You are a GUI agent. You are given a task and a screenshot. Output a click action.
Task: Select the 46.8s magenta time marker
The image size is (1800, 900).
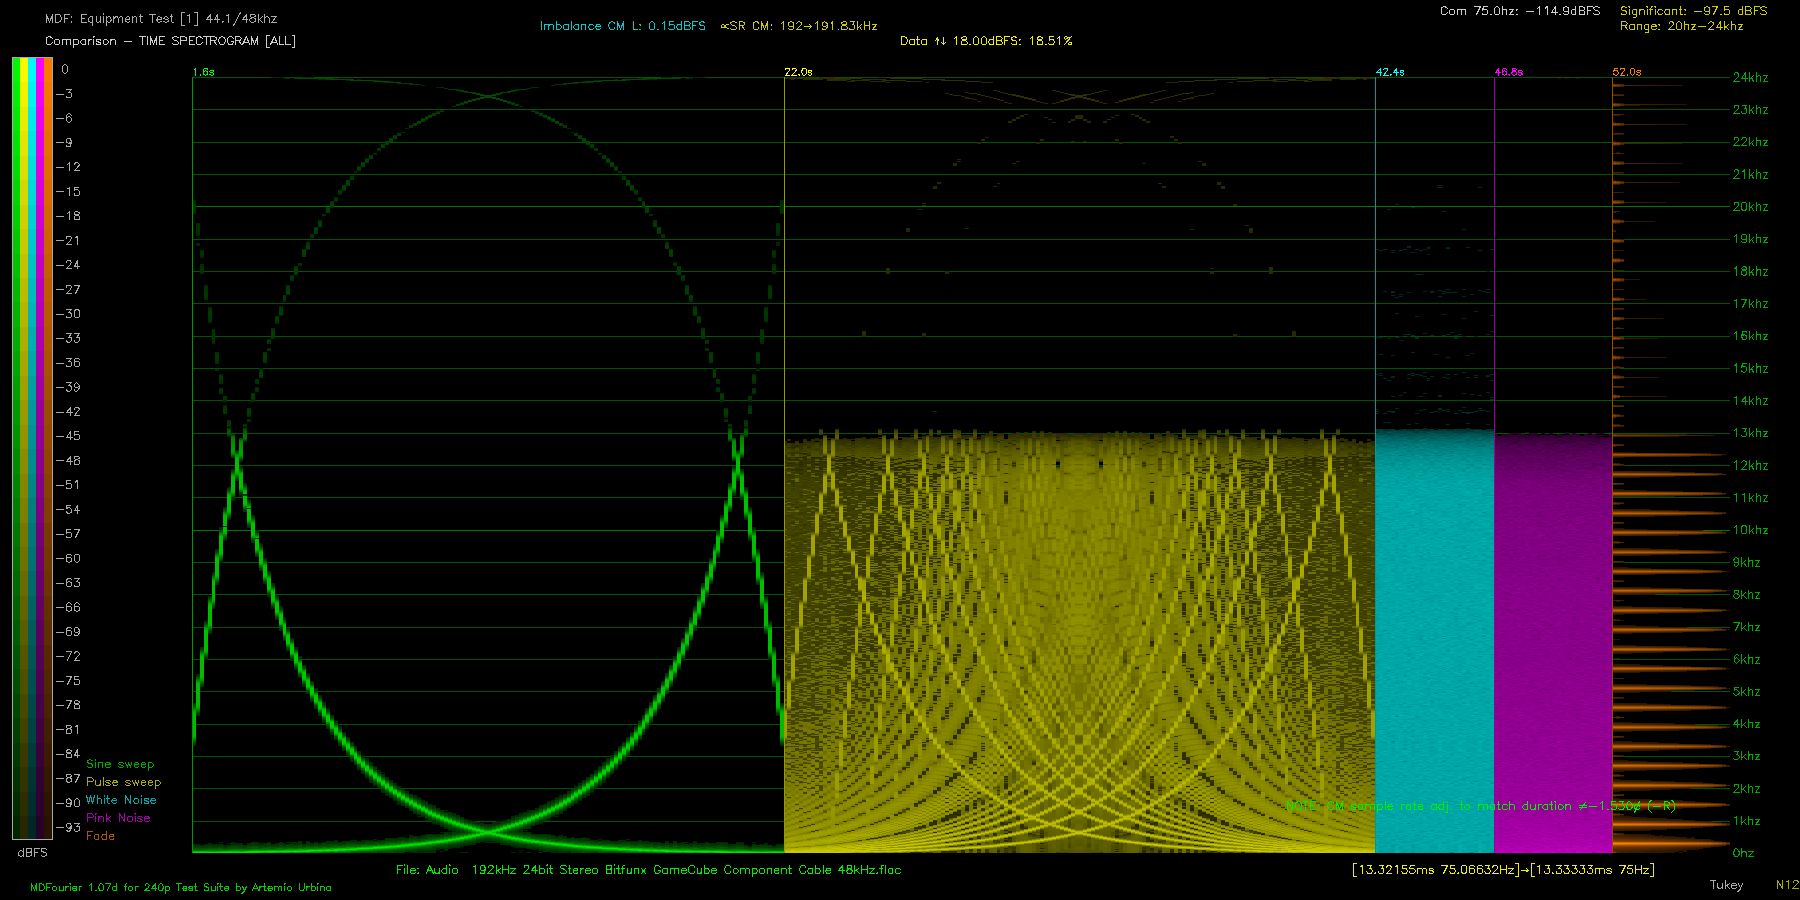point(1508,72)
